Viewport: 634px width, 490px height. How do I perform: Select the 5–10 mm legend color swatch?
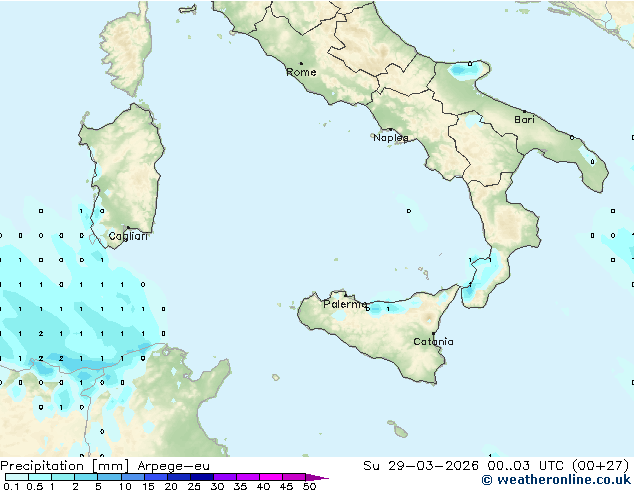[x=109, y=477]
